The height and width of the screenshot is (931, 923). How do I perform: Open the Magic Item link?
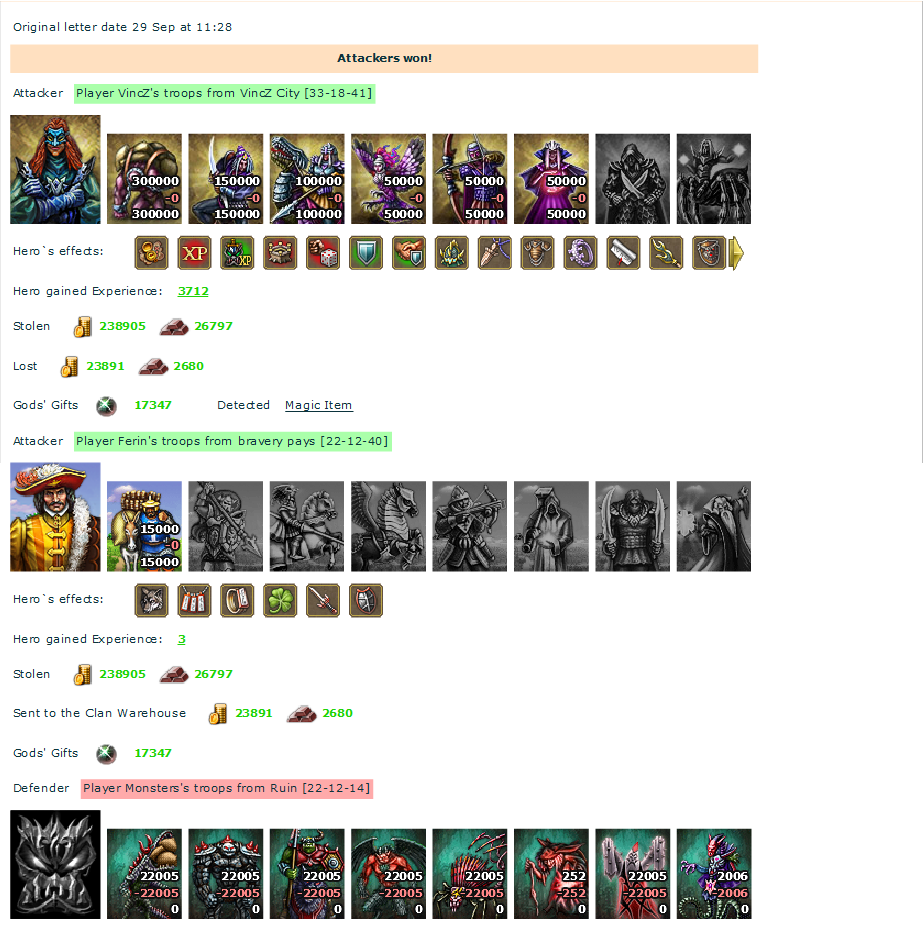click(x=319, y=405)
